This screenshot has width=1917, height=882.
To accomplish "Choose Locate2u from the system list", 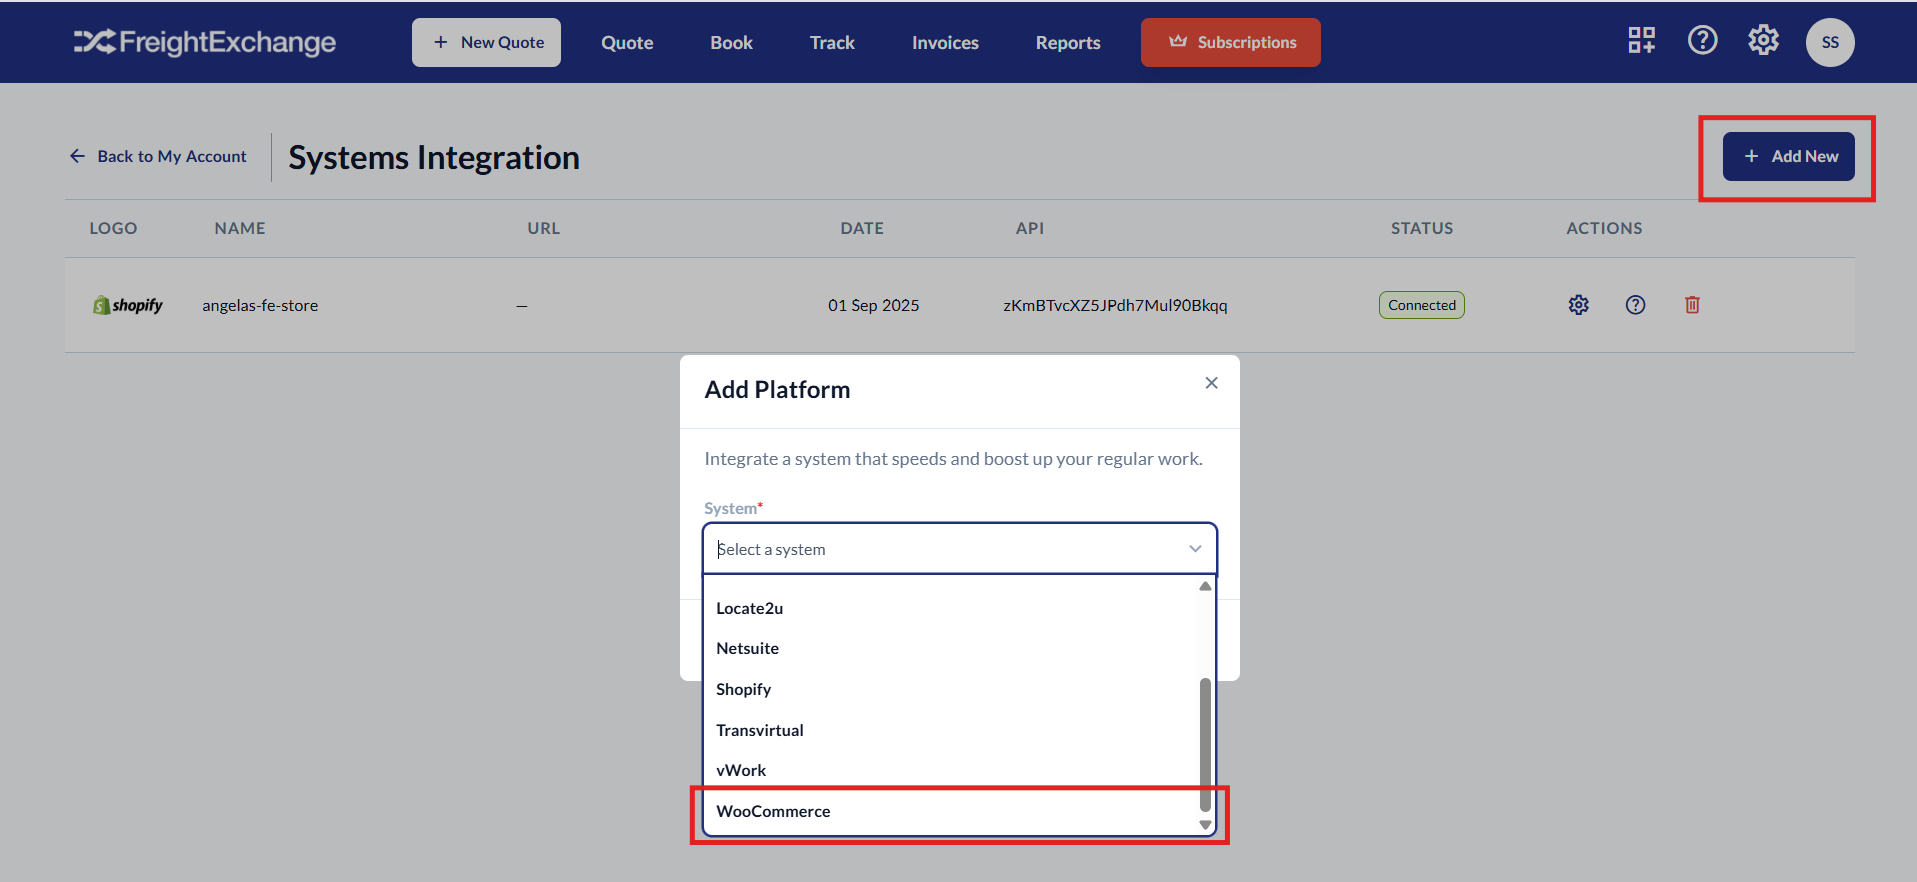I will pyautogui.click(x=951, y=608).
